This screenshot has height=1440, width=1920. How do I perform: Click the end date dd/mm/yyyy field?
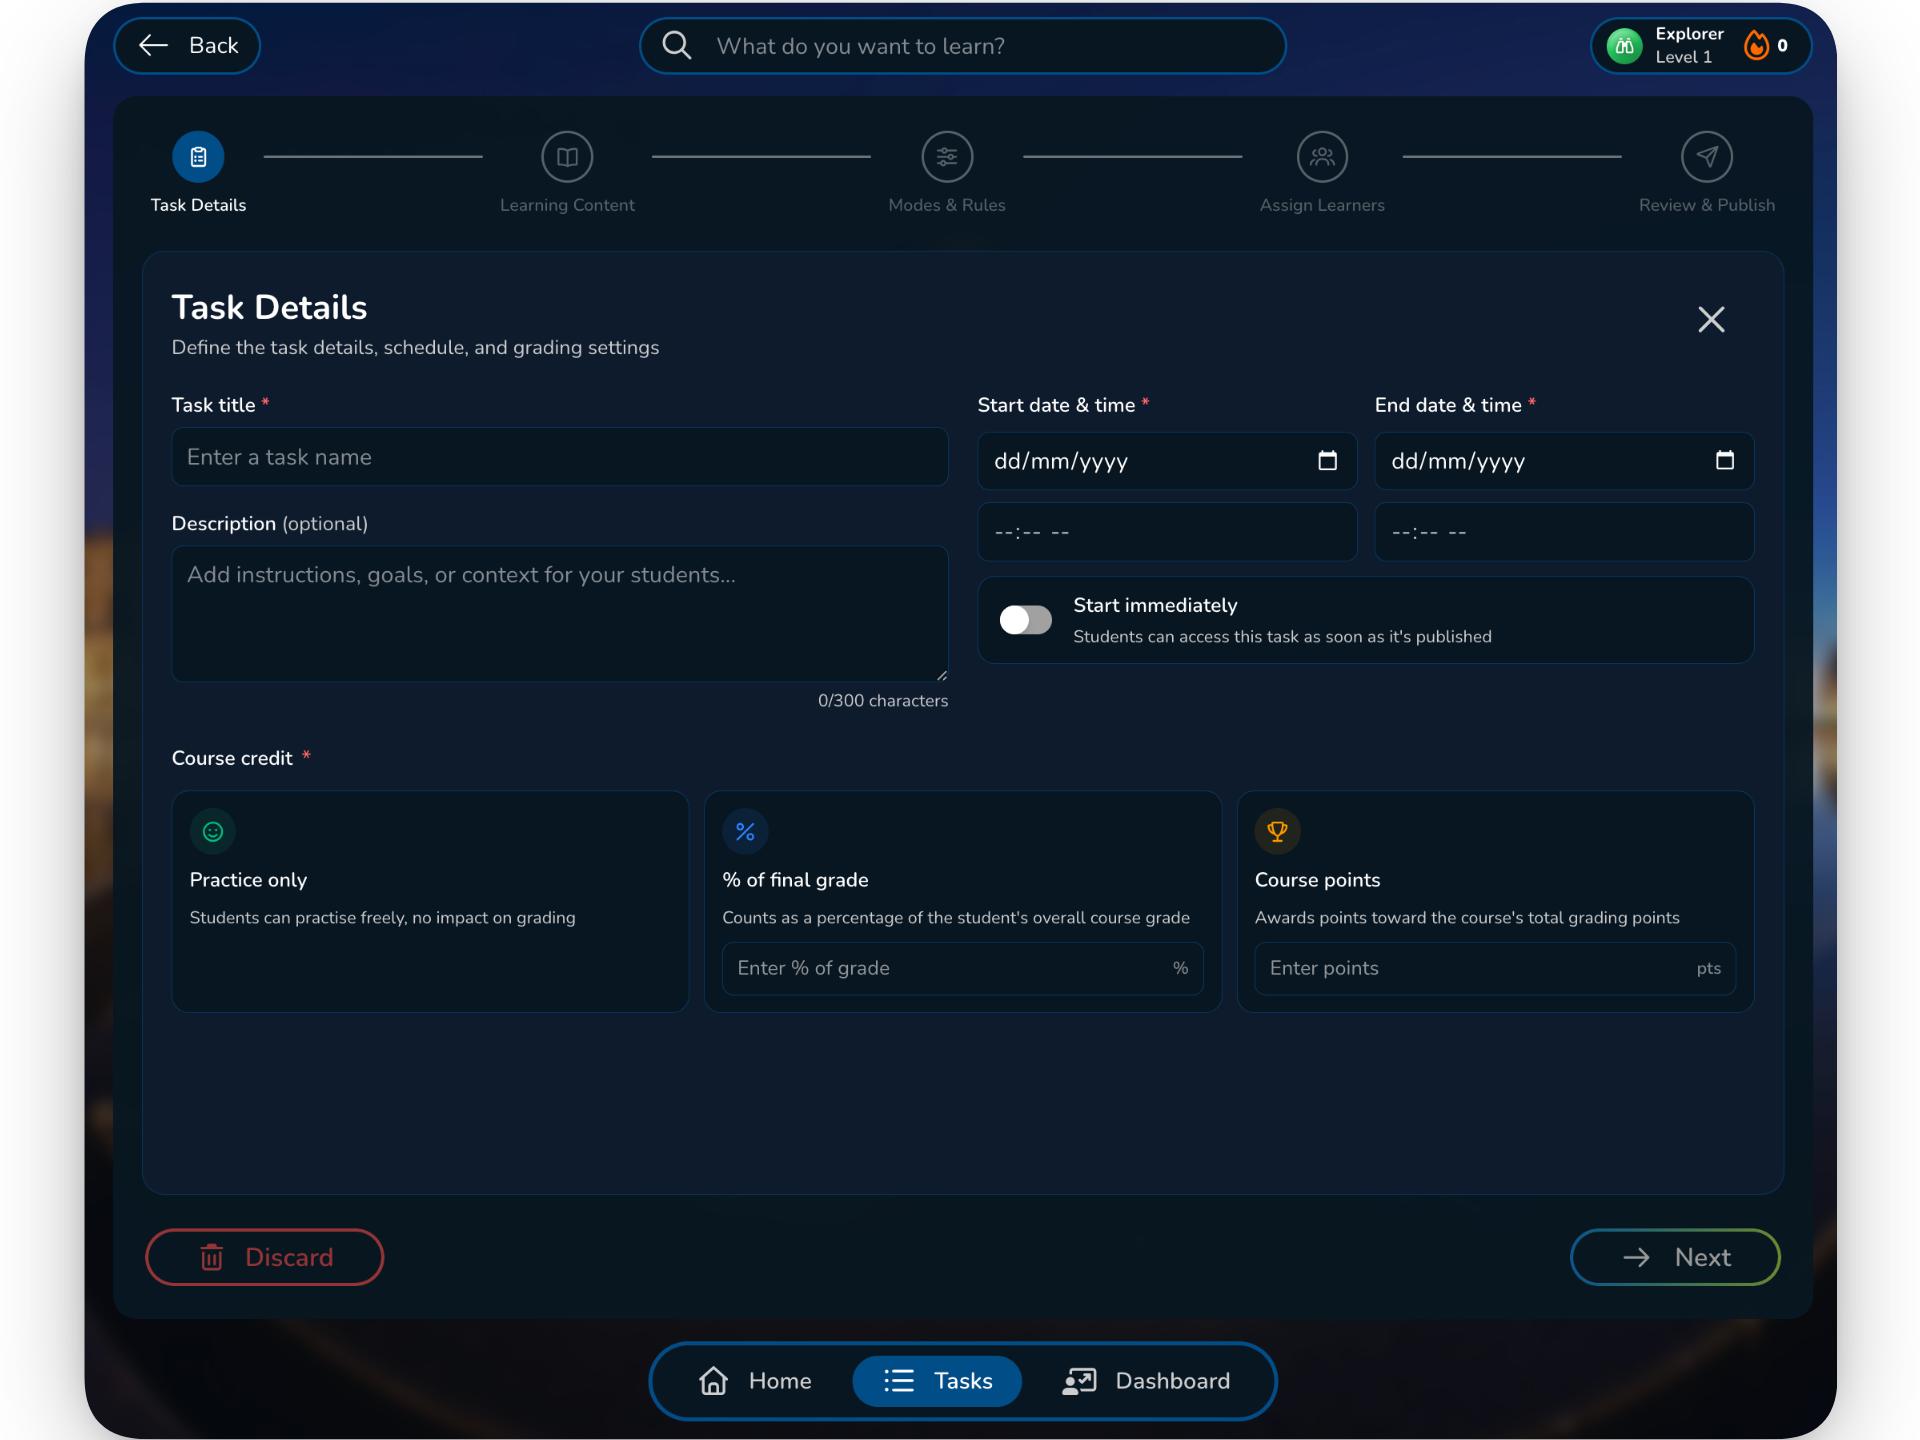pos(1564,461)
